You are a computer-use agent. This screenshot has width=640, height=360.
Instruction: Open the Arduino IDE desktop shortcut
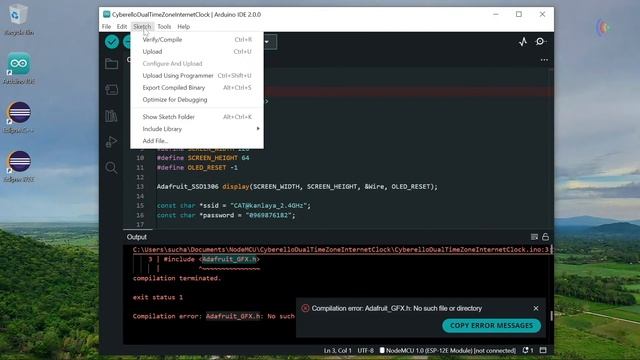(19, 69)
